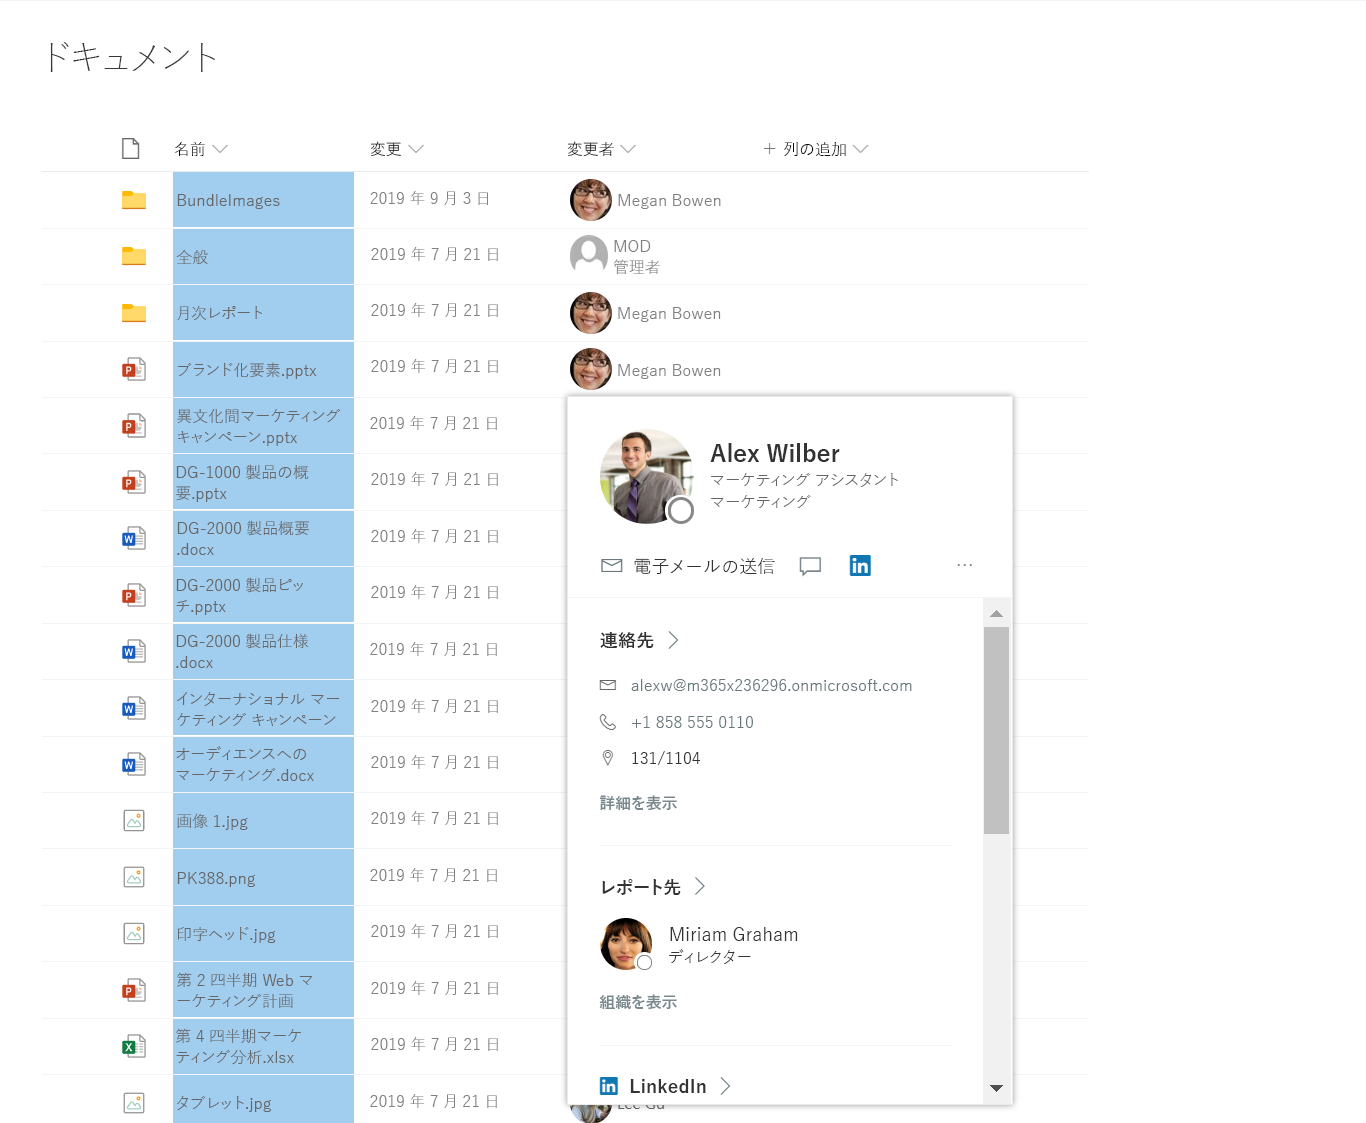The height and width of the screenshot is (1123, 1366).
Task: Click the Word icon for DG-2000 製品仕様
Action: pyautogui.click(x=134, y=651)
